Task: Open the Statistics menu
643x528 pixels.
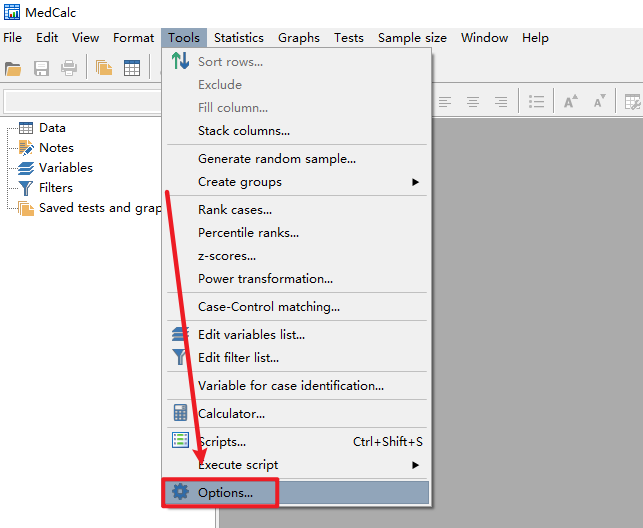Action: click(x=239, y=38)
